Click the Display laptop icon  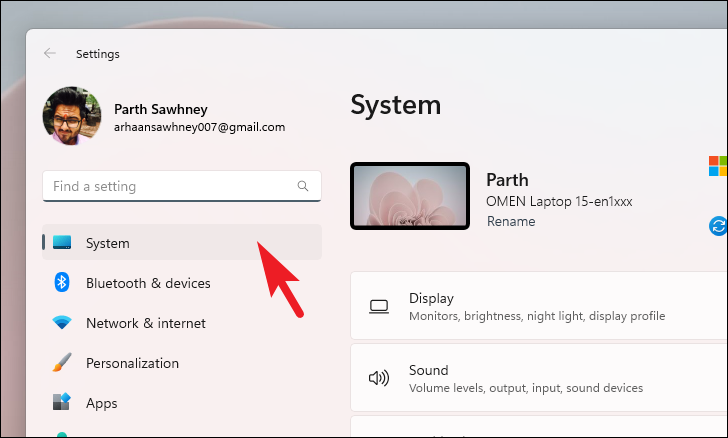click(x=379, y=307)
